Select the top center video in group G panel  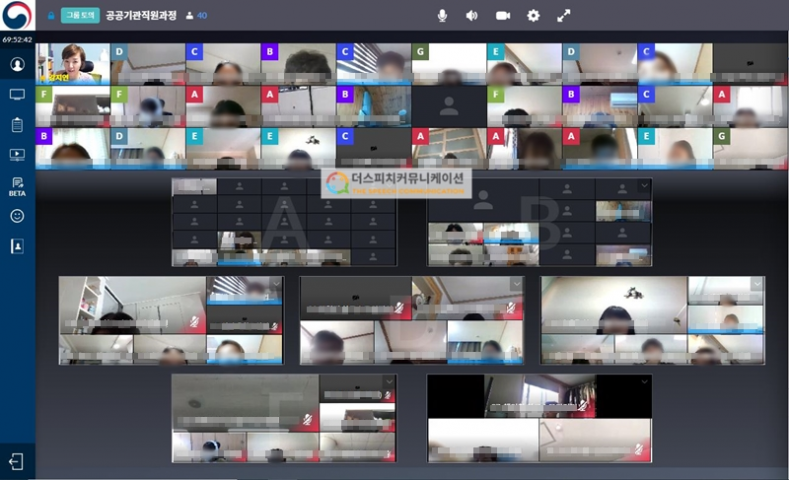point(540,396)
